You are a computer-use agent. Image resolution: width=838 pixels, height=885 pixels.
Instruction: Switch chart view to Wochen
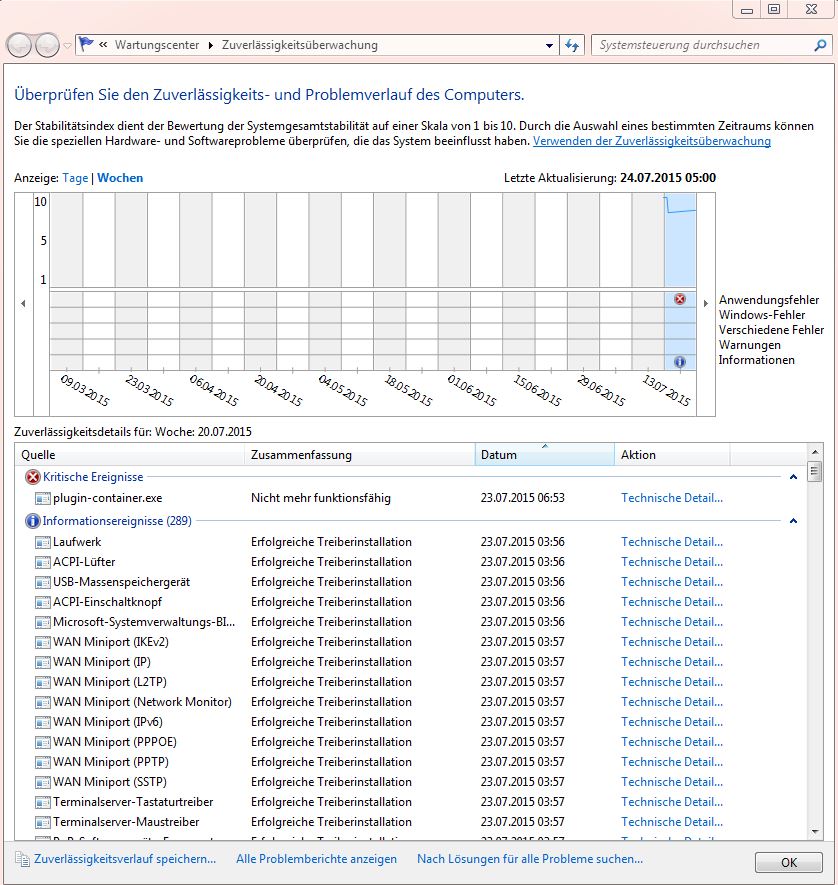coord(120,178)
